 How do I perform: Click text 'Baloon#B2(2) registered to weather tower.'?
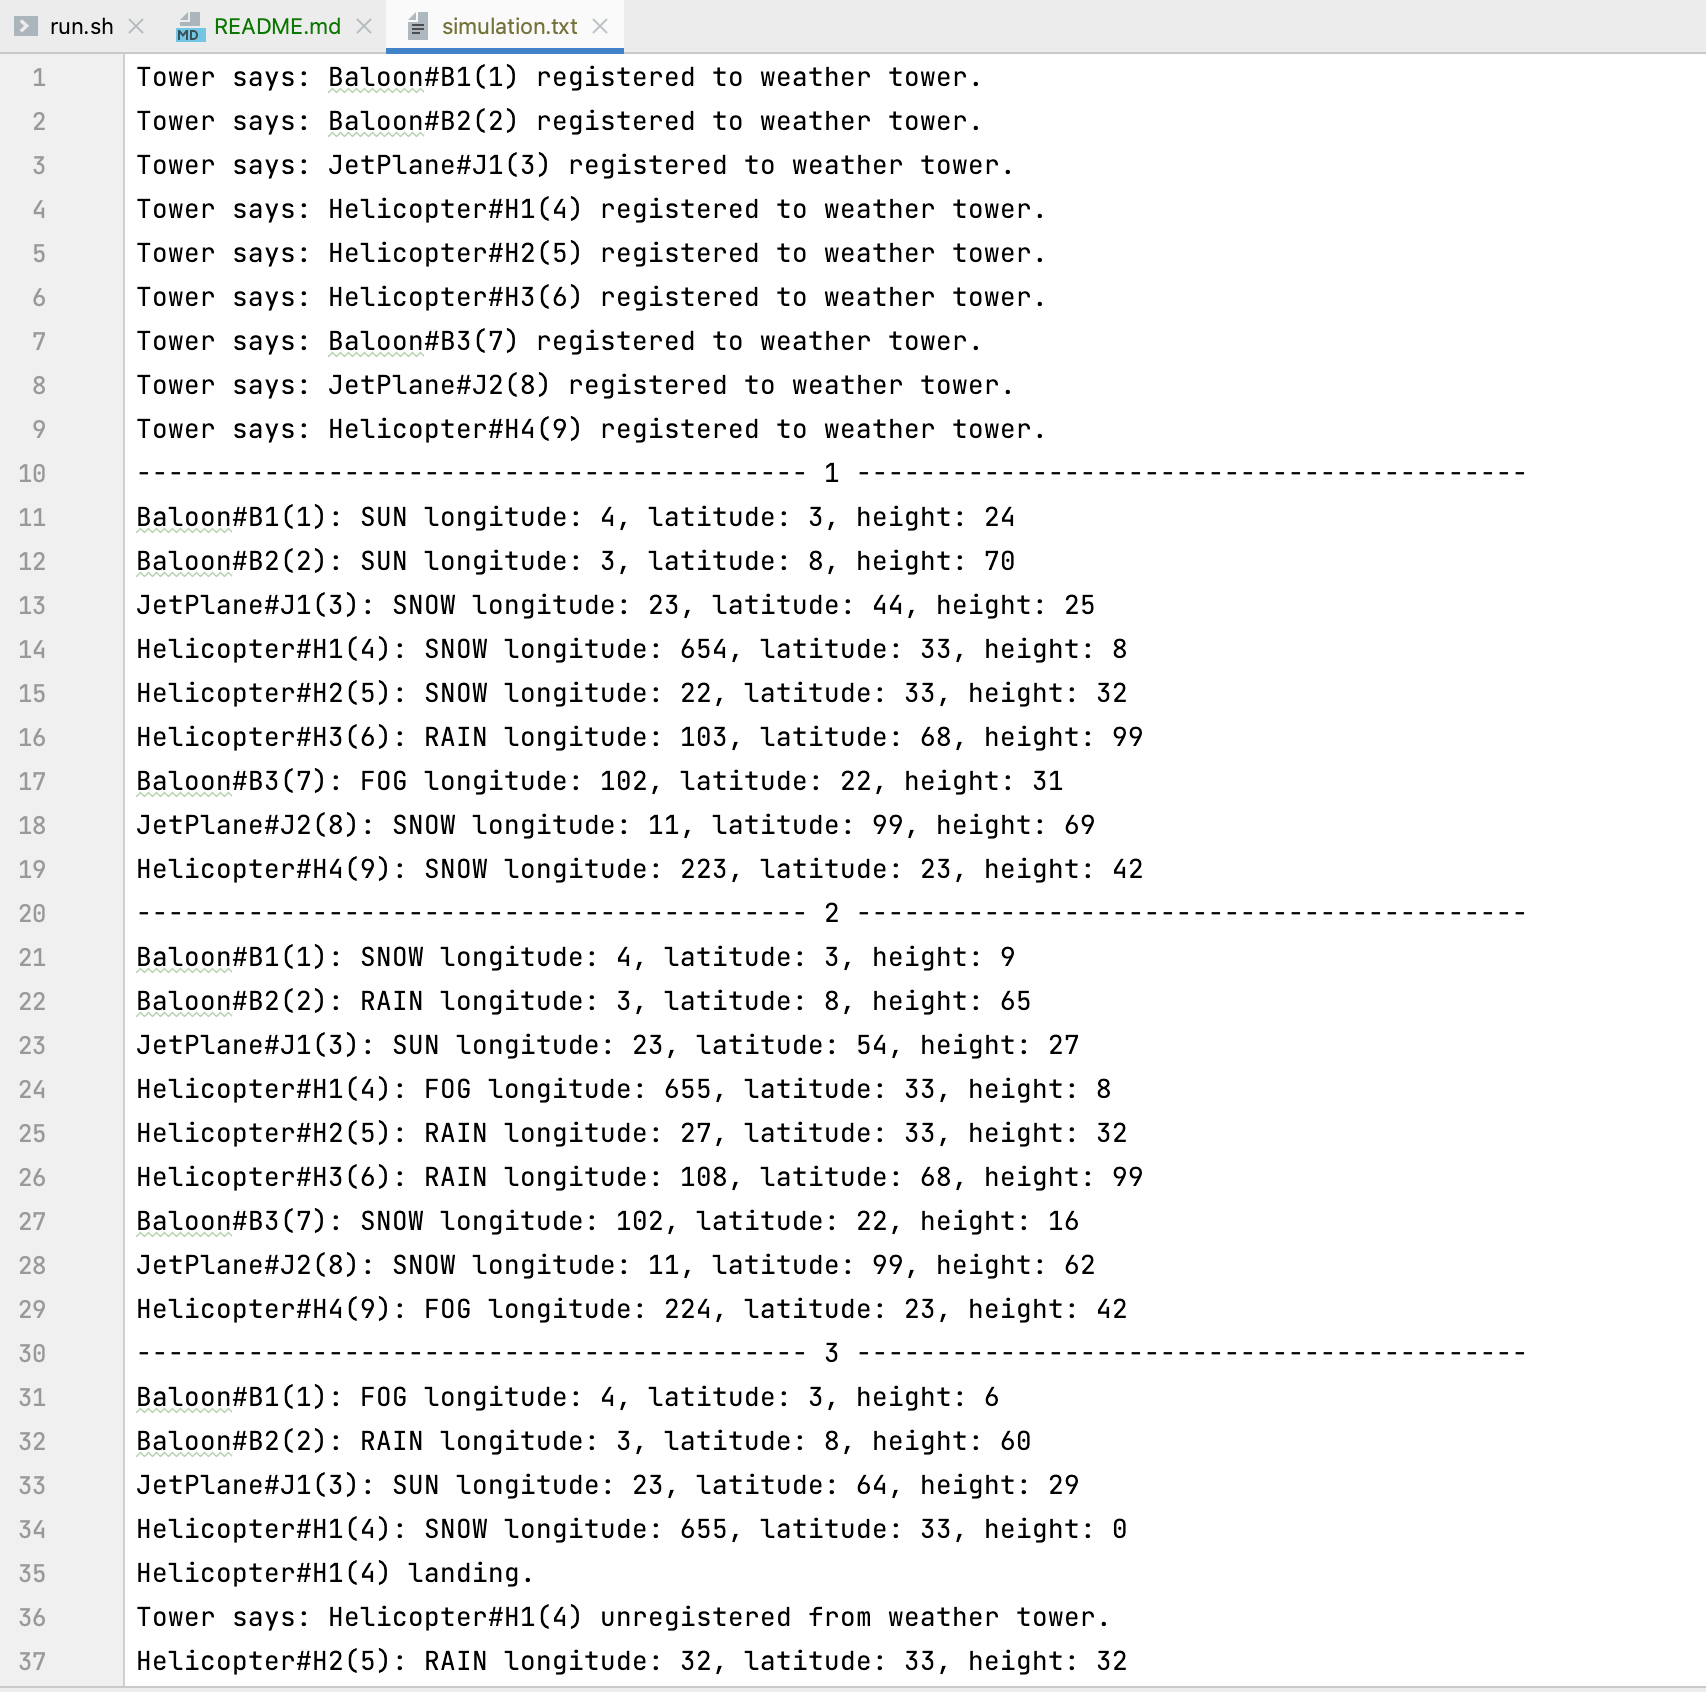pos(655,122)
